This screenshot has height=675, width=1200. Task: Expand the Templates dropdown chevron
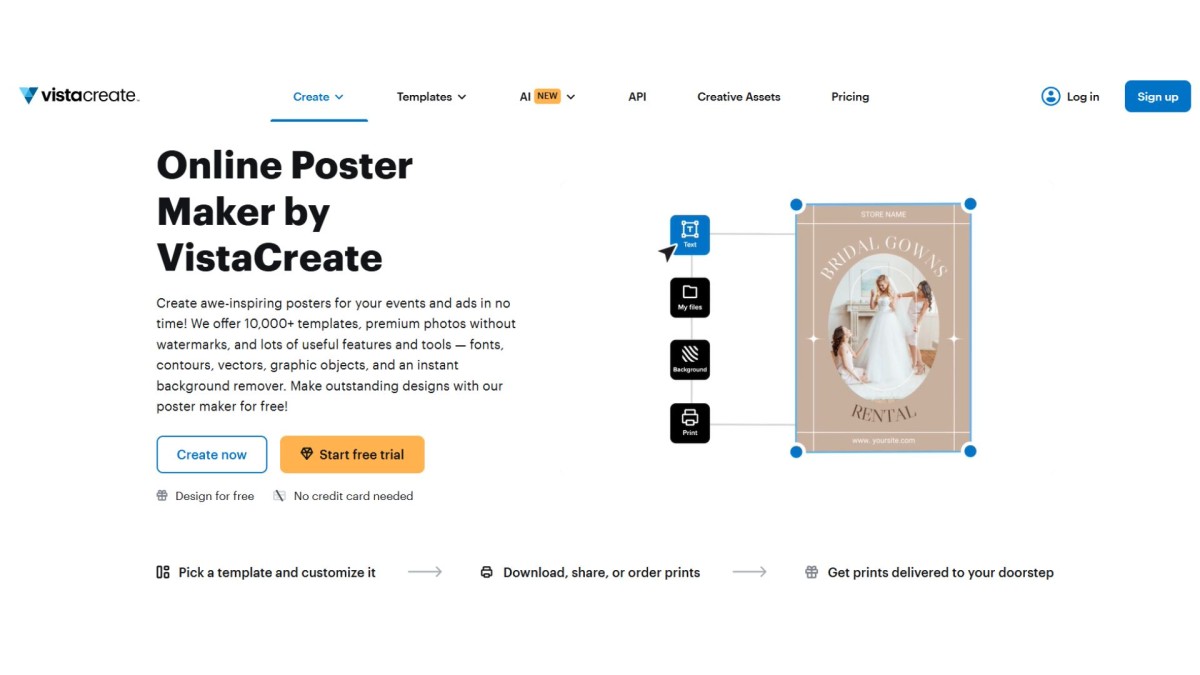pyautogui.click(x=462, y=97)
